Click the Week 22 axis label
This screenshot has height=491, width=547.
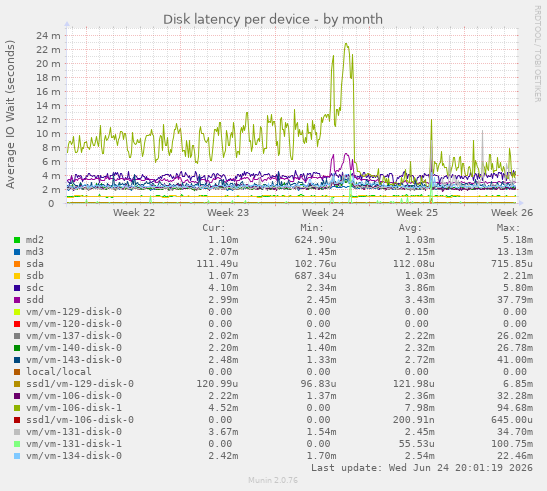point(134,213)
